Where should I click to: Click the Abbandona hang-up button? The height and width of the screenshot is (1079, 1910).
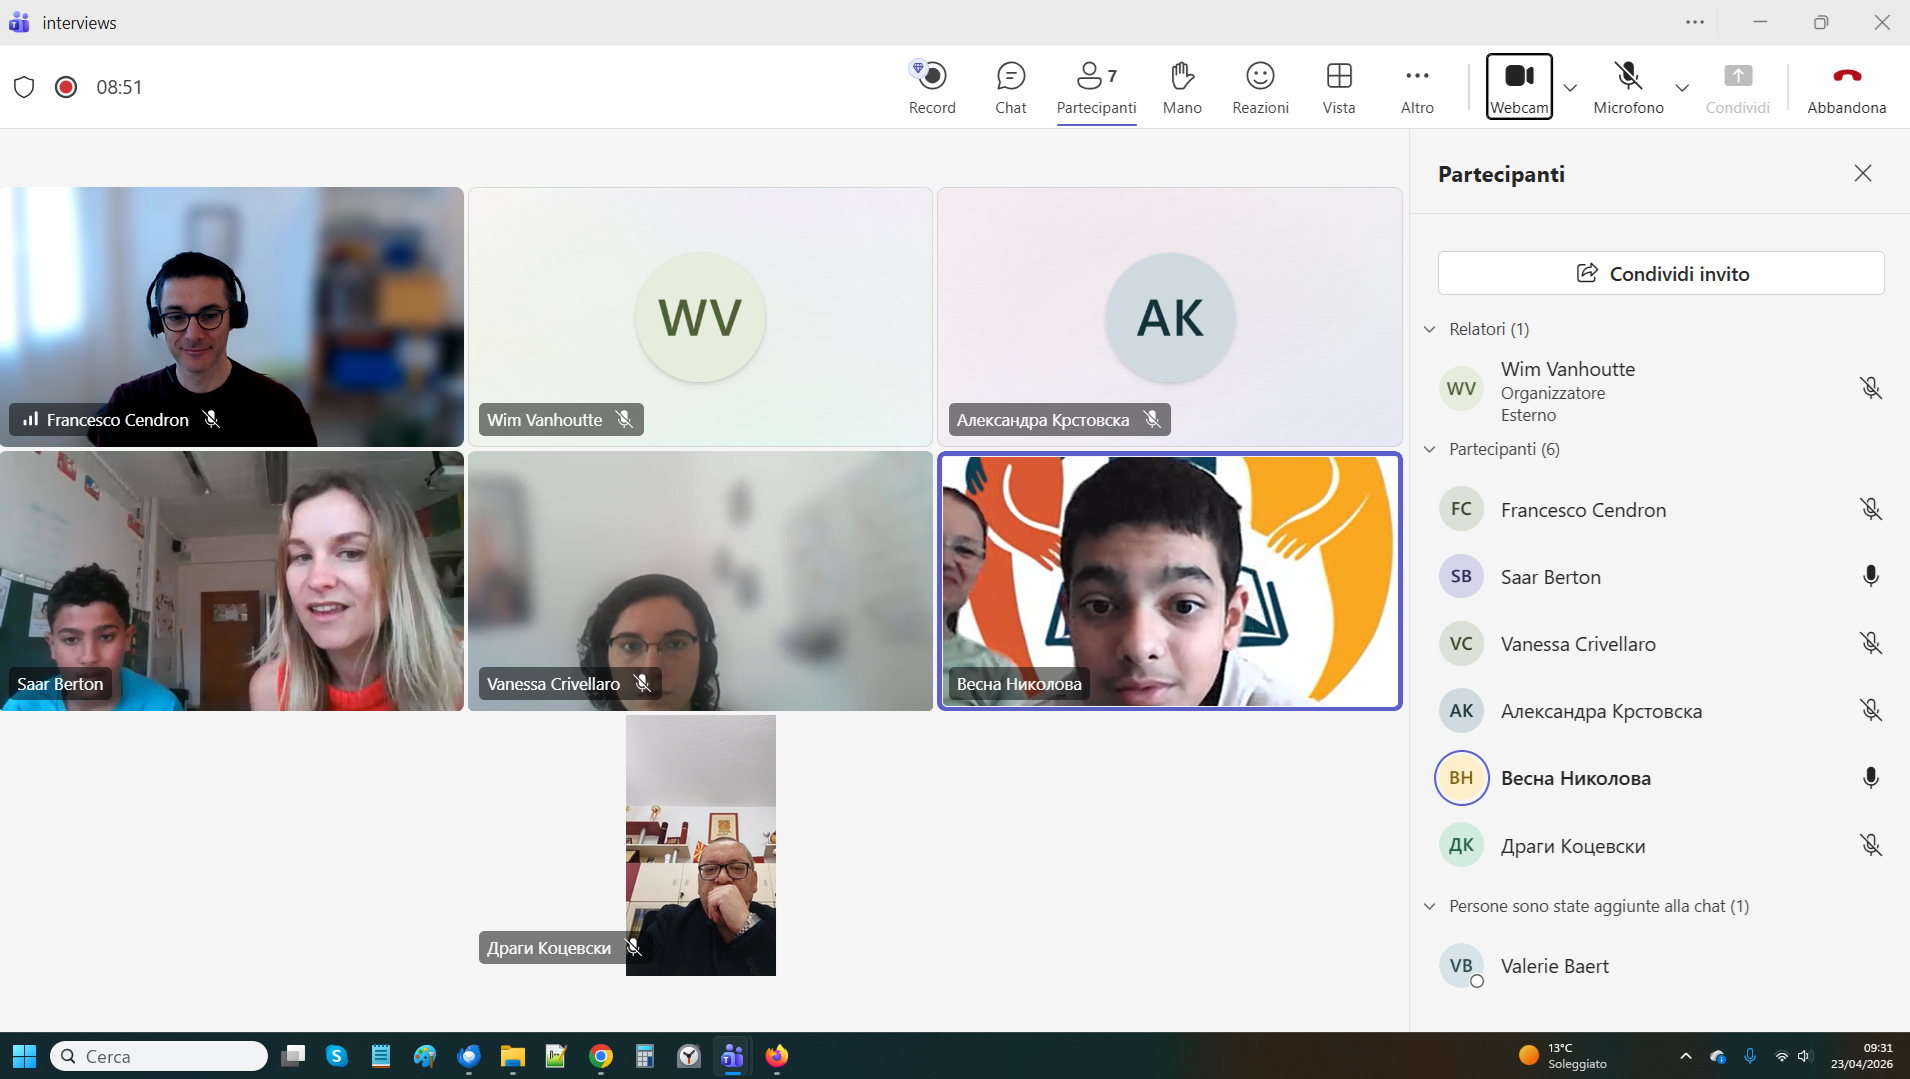pos(1847,87)
